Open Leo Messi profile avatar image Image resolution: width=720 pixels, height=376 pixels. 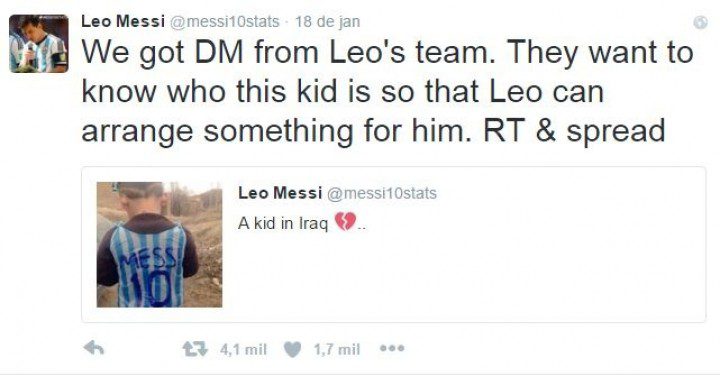pyautogui.click(x=39, y=44)
